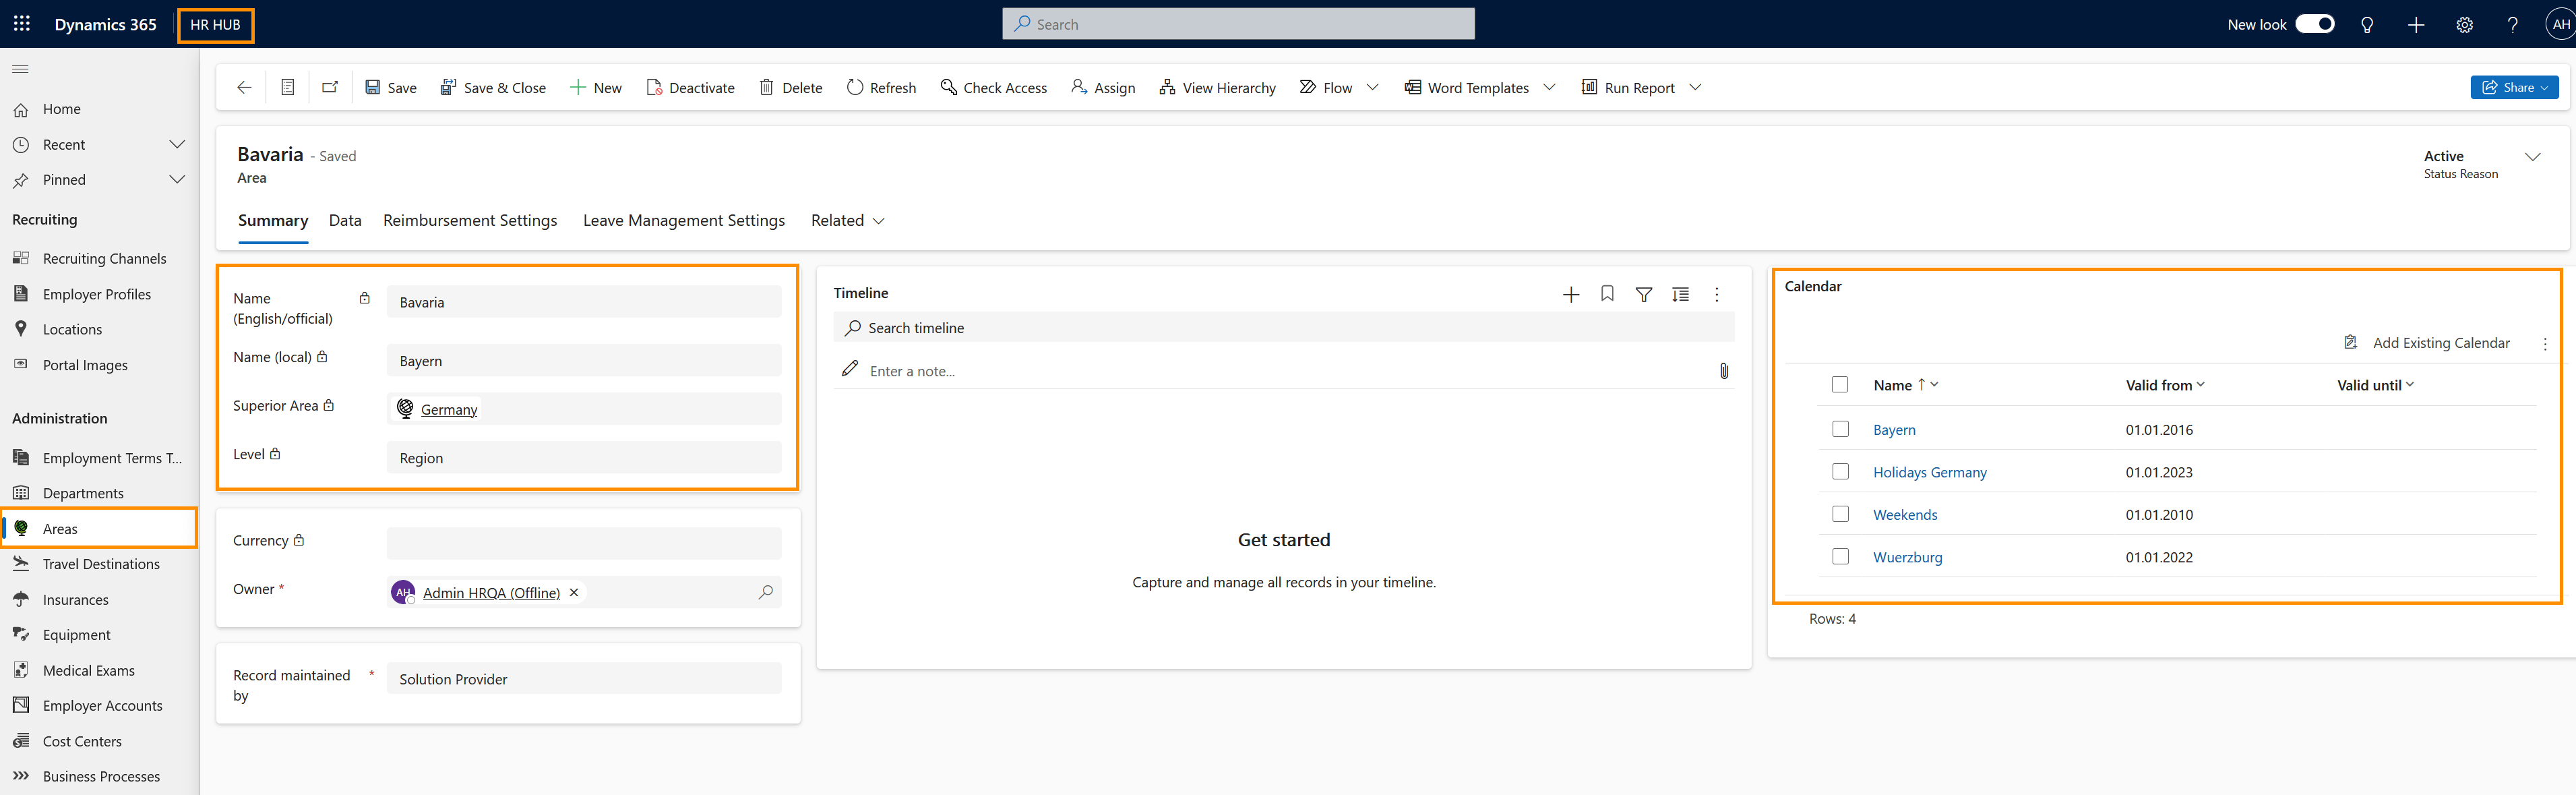
Task: Expand the Recent section in sidebar
Action: pyautogui.click(x=177, y=145)
